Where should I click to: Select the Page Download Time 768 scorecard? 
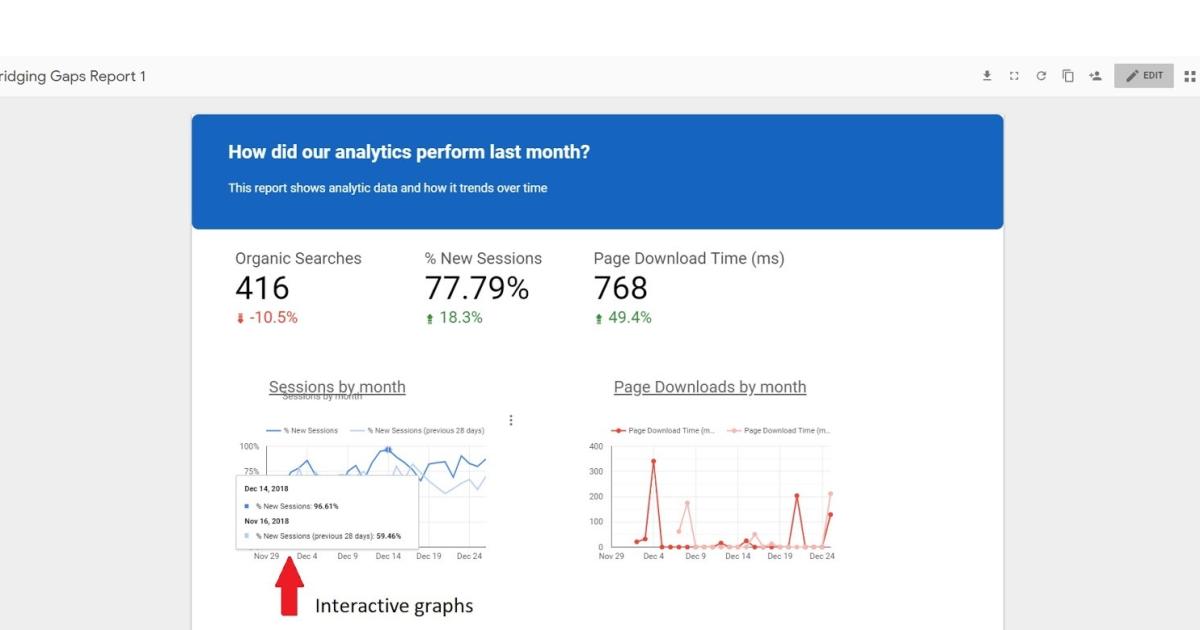(x=688, y=288)
